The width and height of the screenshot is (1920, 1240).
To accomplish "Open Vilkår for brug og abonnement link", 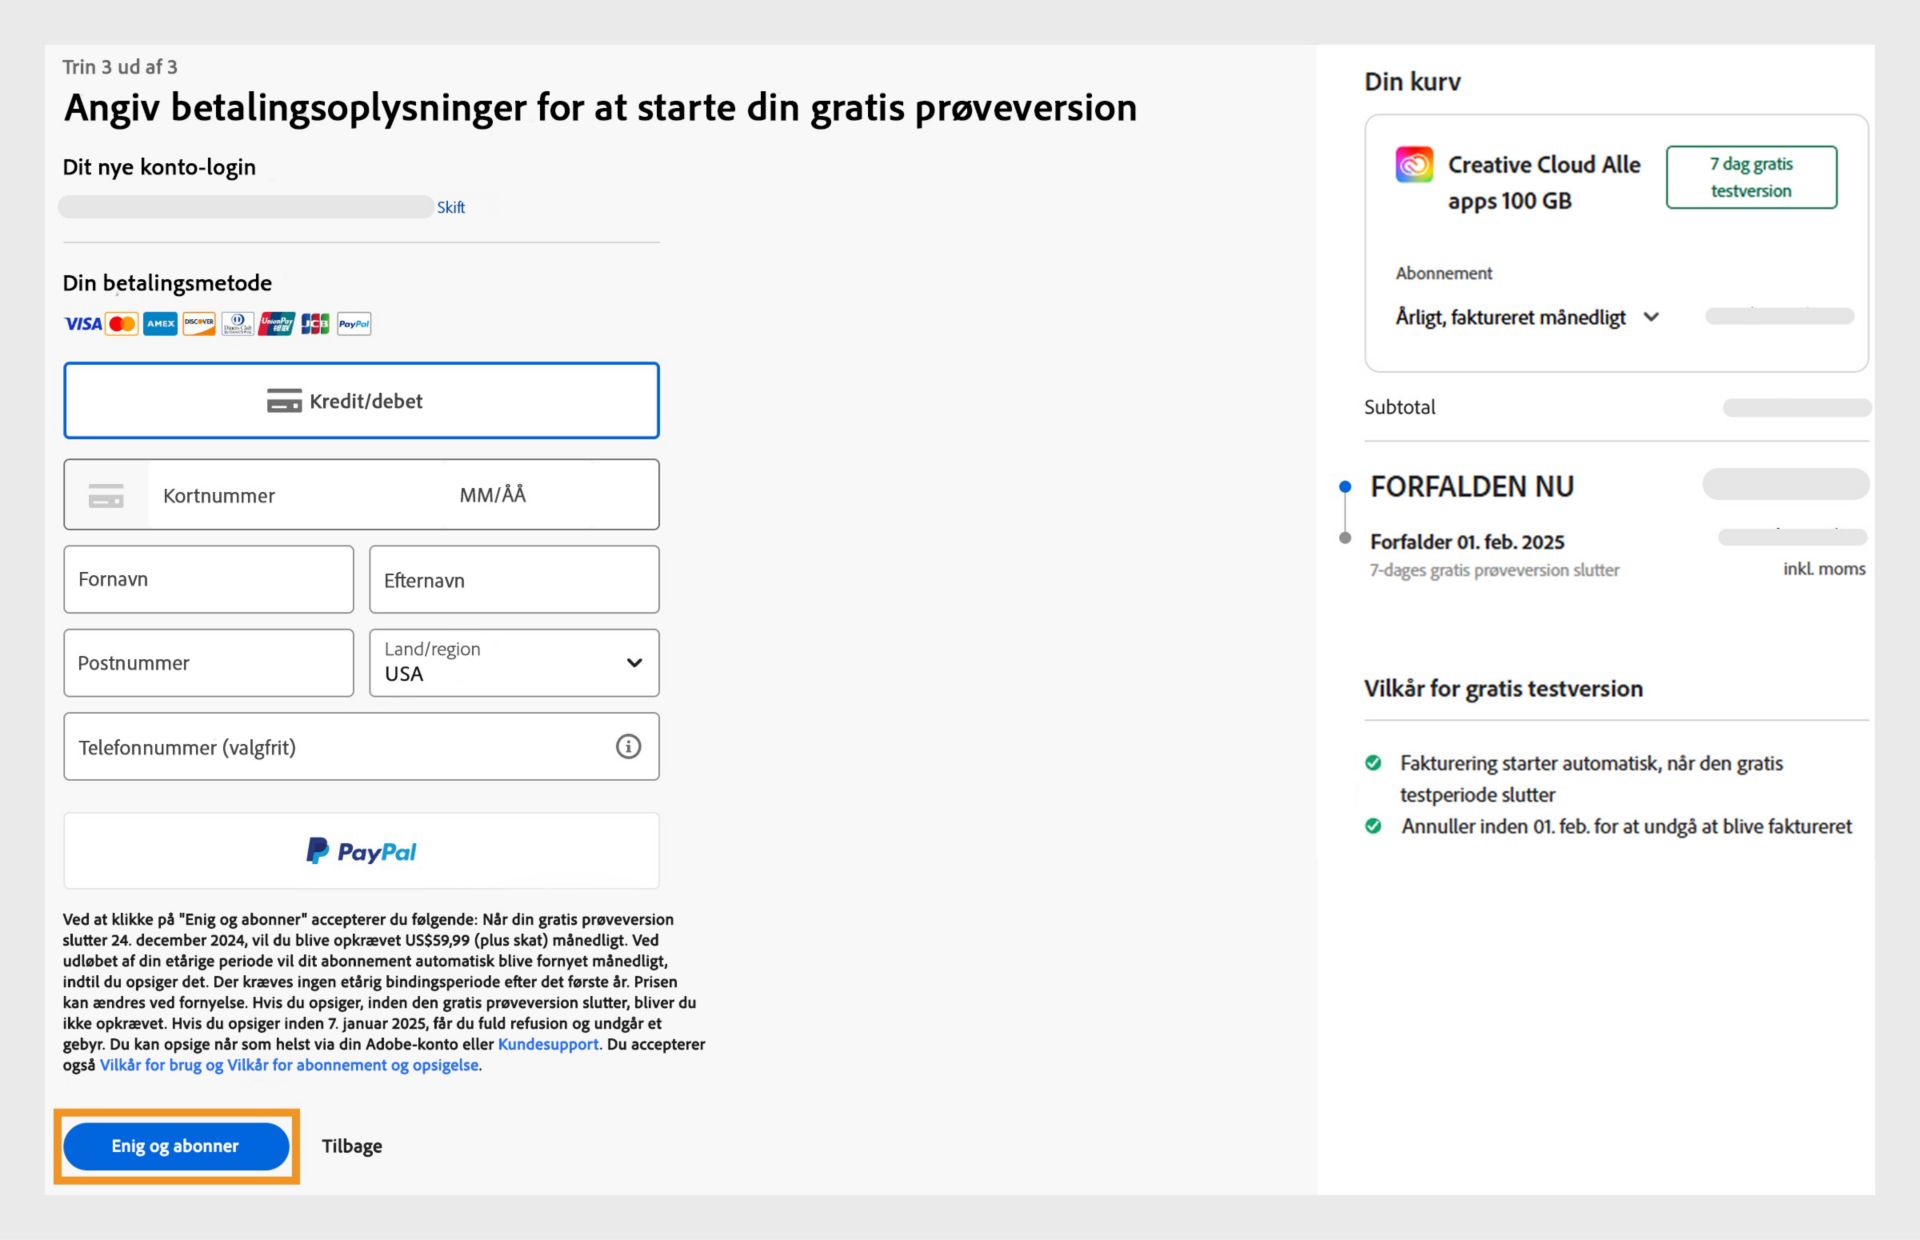I will pyautogui.click(x=290, y=1065).
